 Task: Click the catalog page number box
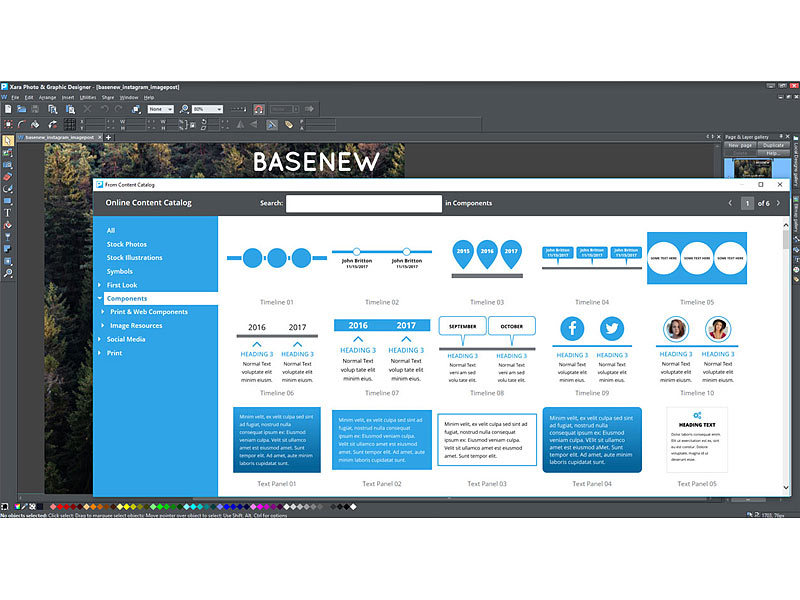point(747,203)
